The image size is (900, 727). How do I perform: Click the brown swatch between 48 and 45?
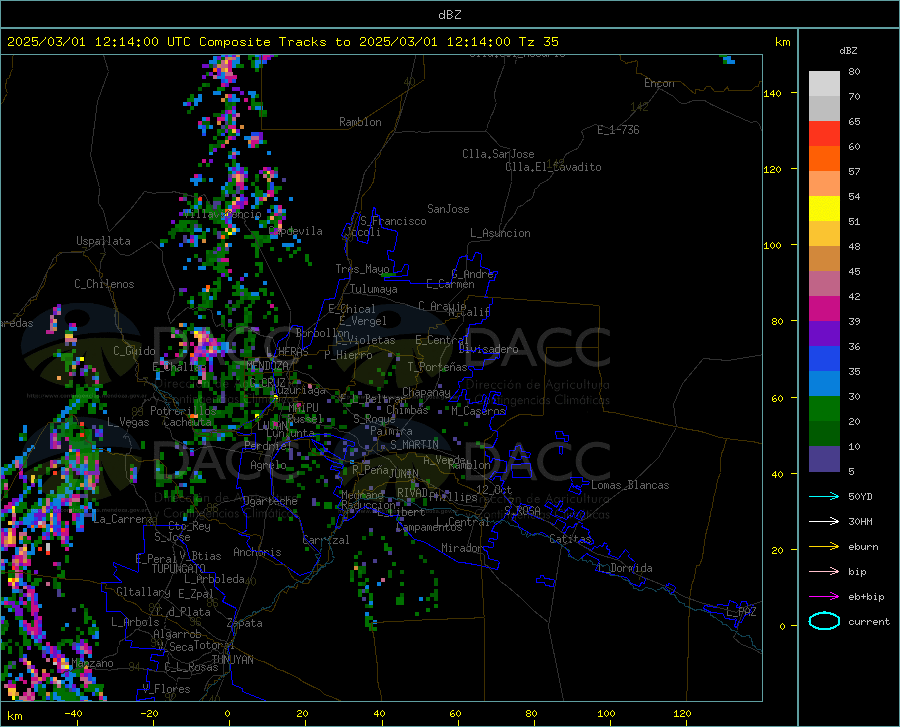click(824, 259)
